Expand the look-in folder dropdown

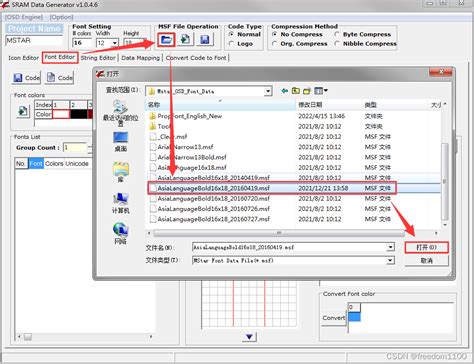pos(268,91)
